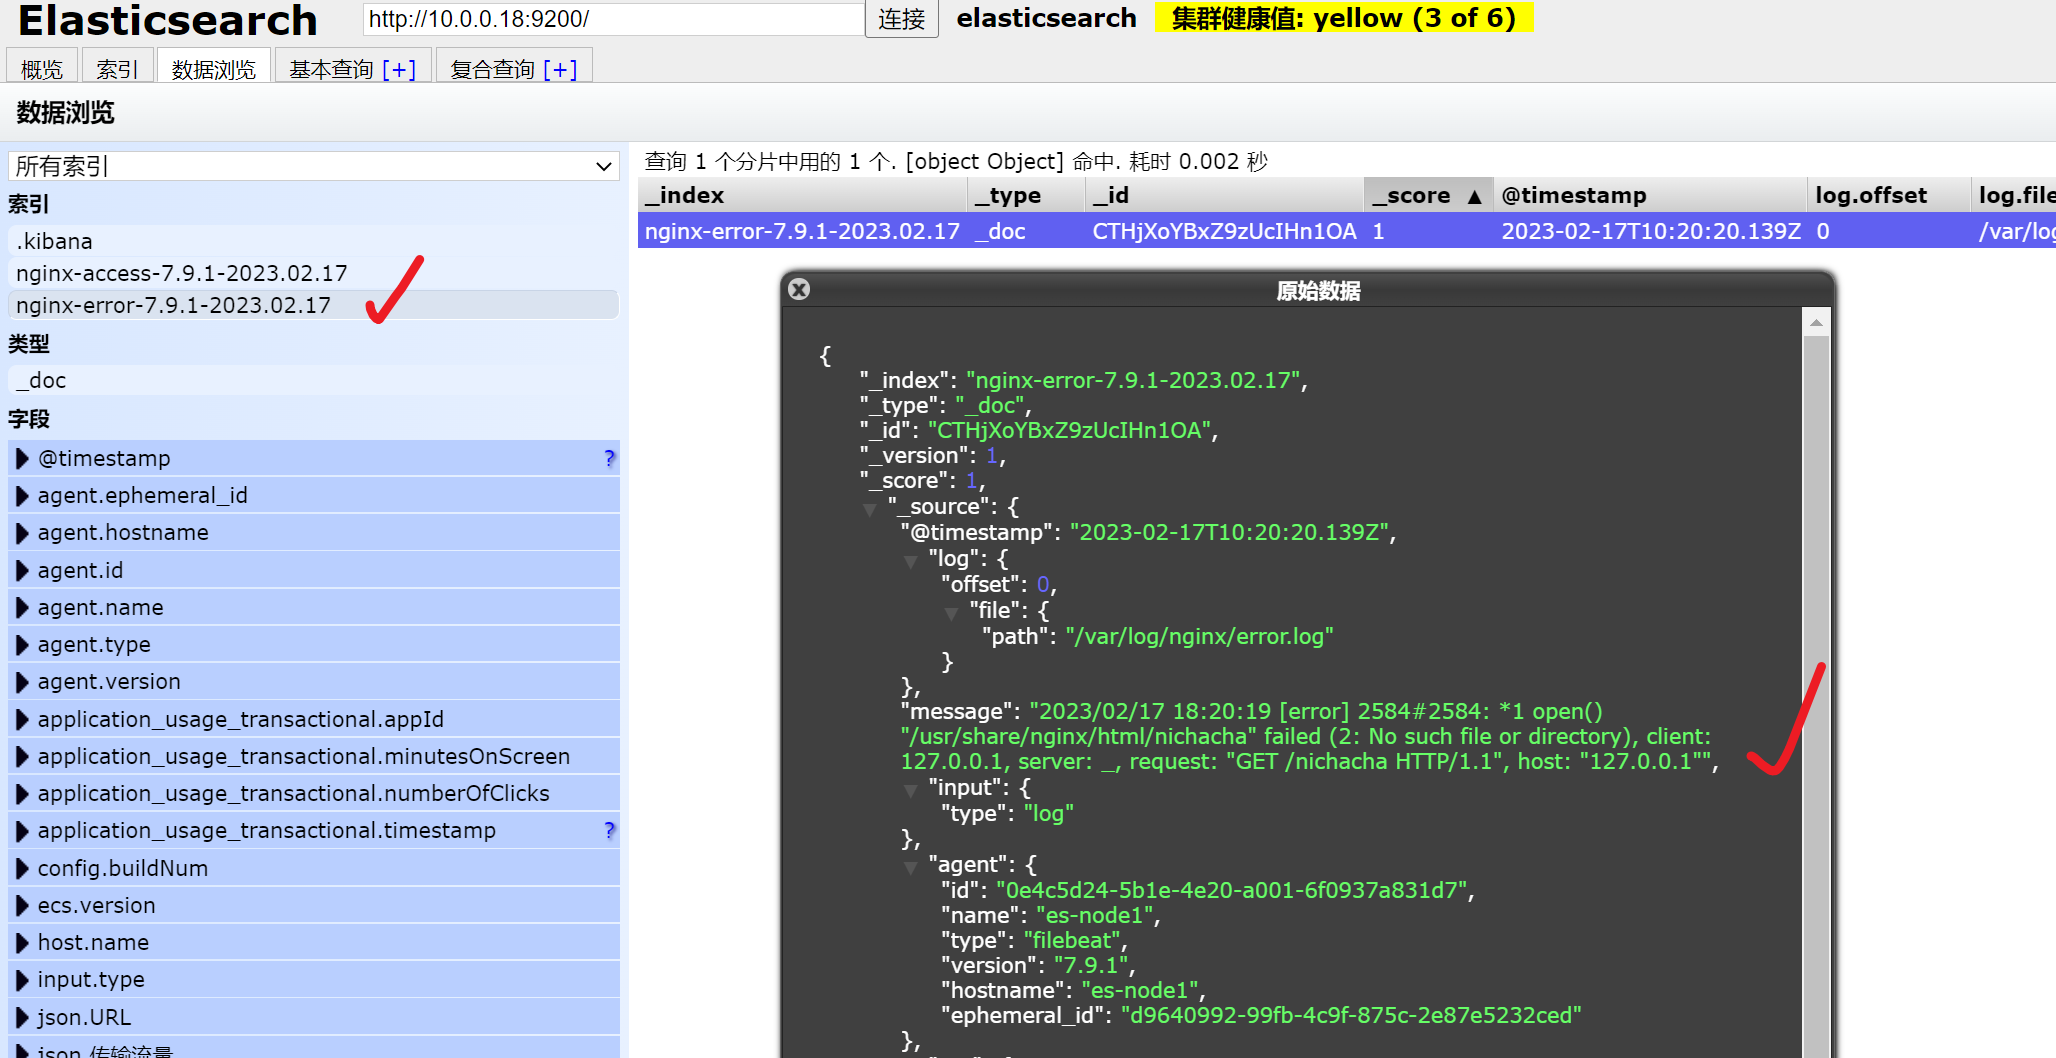Expand the agent.hostname field filter
The width and height of the screenshot is (2056, 1058).
tap(22, 533)
